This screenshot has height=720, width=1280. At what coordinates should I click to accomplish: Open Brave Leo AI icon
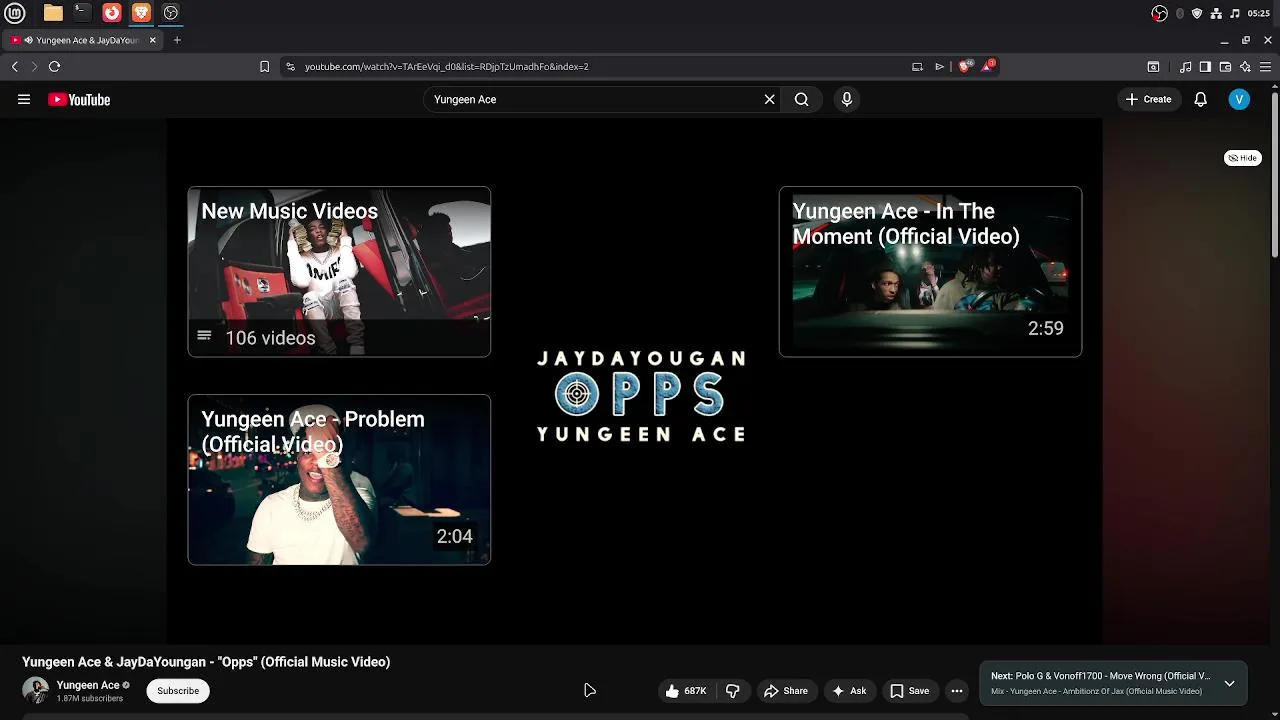[x=1245, y=66]
